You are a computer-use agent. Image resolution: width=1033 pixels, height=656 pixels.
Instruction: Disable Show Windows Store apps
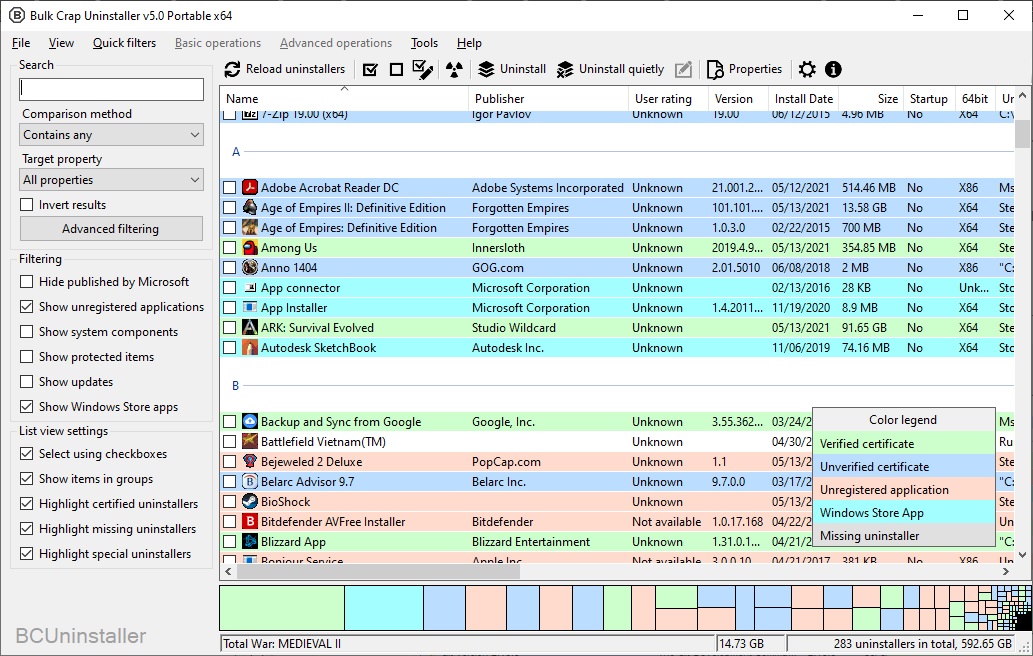[26, 407]
